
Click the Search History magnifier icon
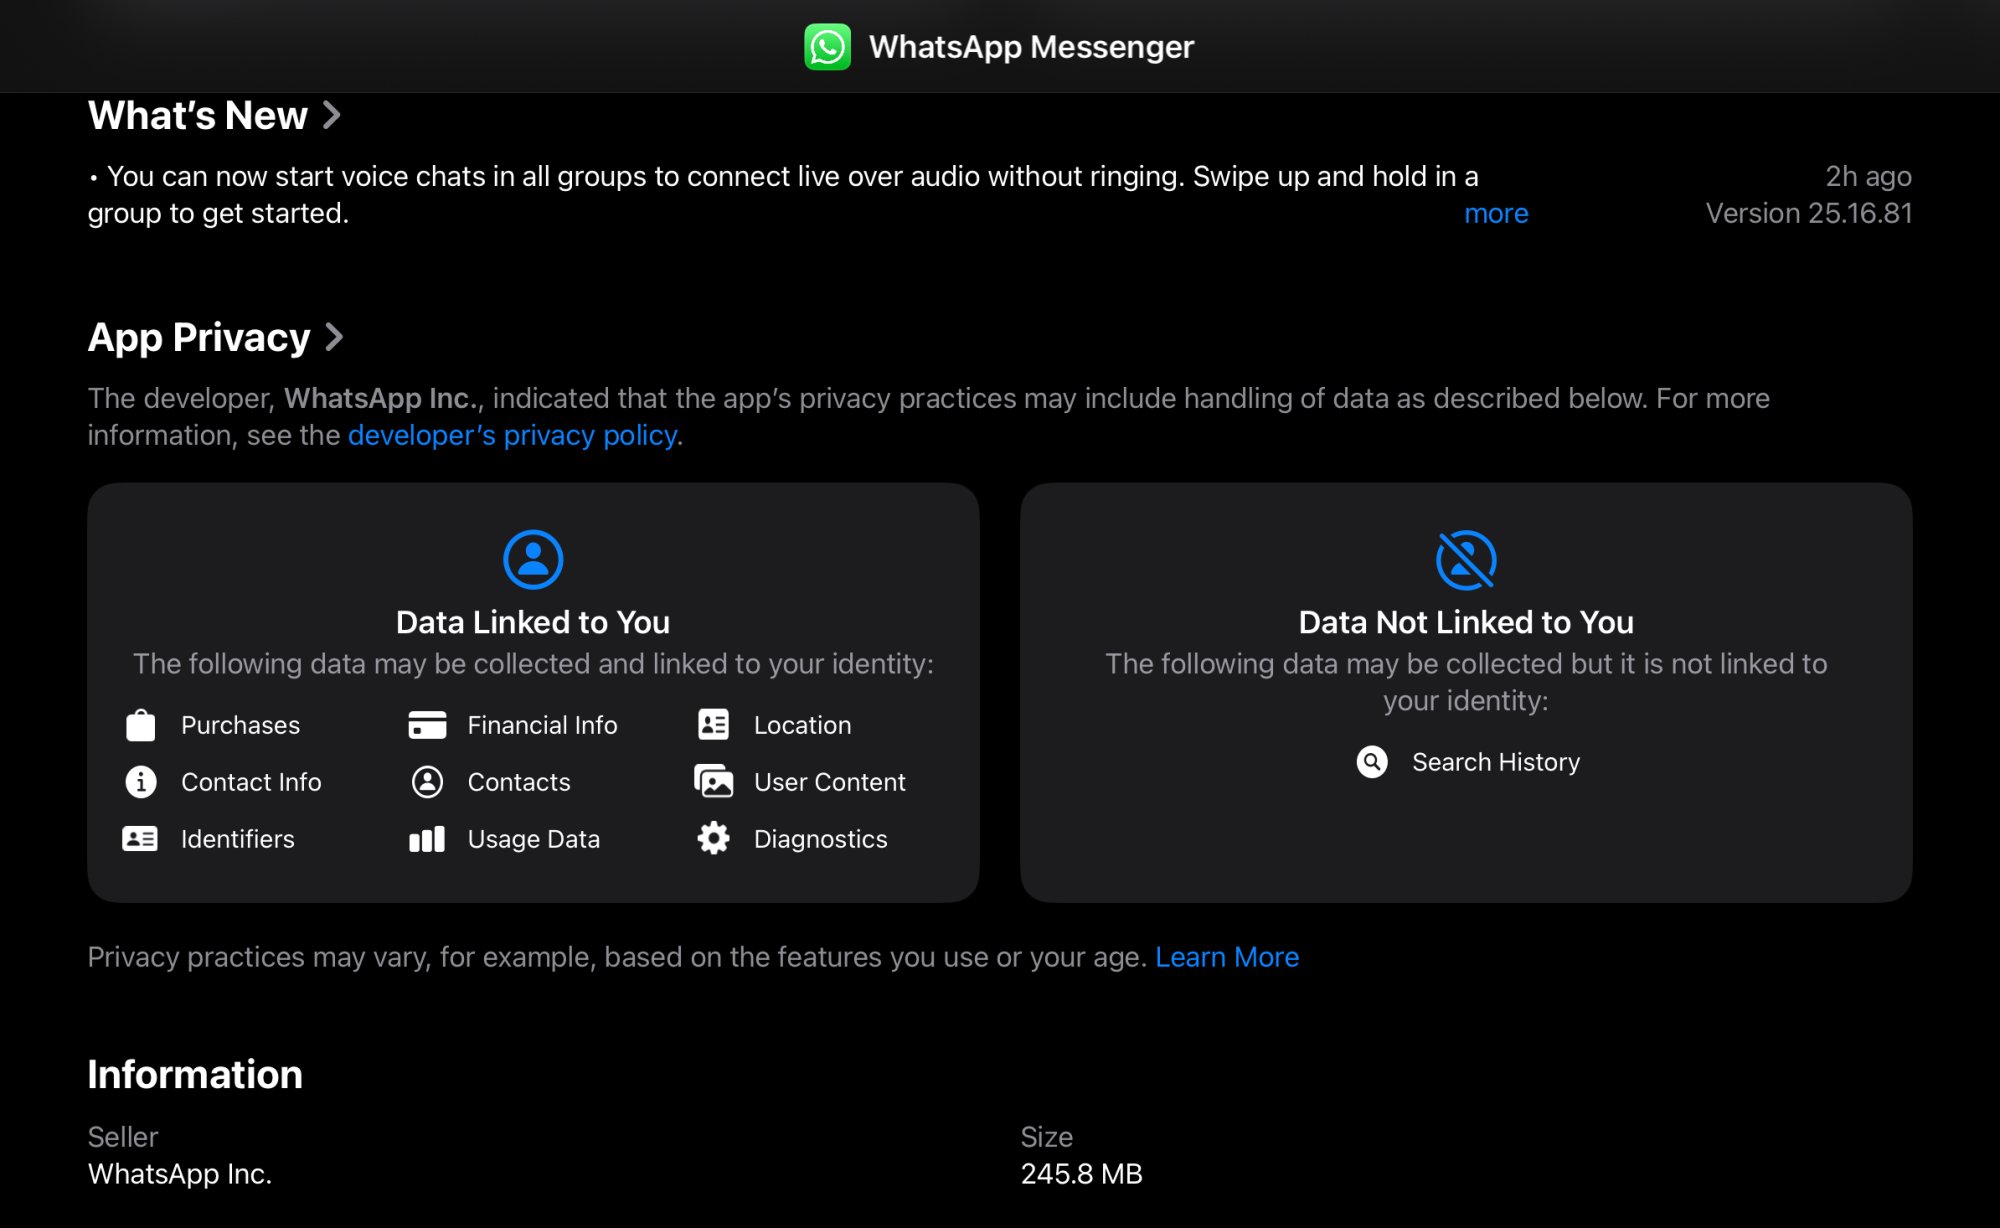(1372, 762)
